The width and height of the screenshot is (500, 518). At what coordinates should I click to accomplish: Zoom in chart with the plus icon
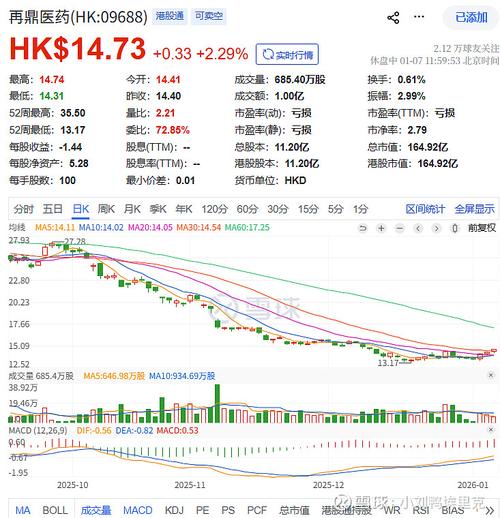click(381, 228)
